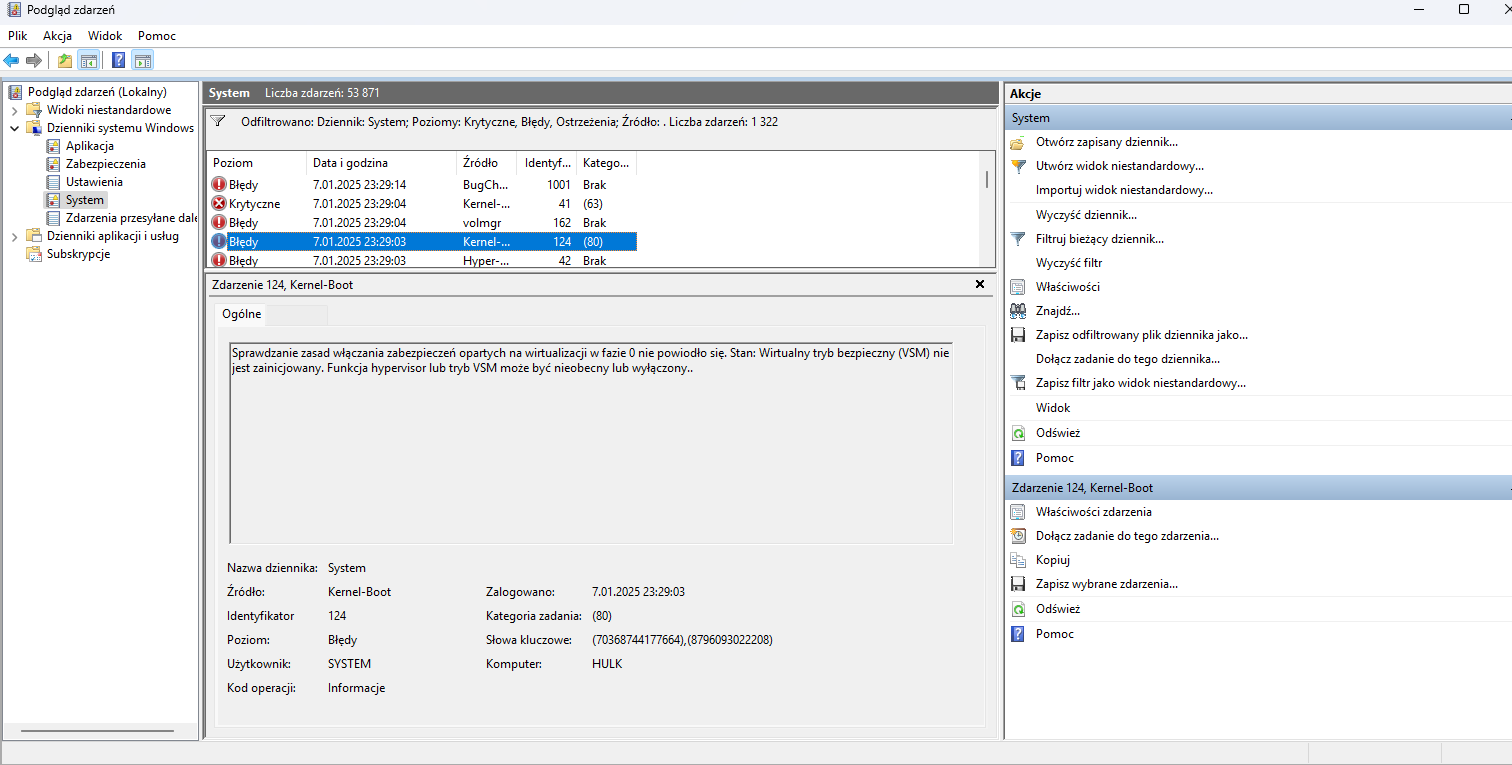Image resolution: width=1512 pixels, height=765 pixels.
Task: Click Właściwości zdarzenia action
Action: tap(1093, 512)
